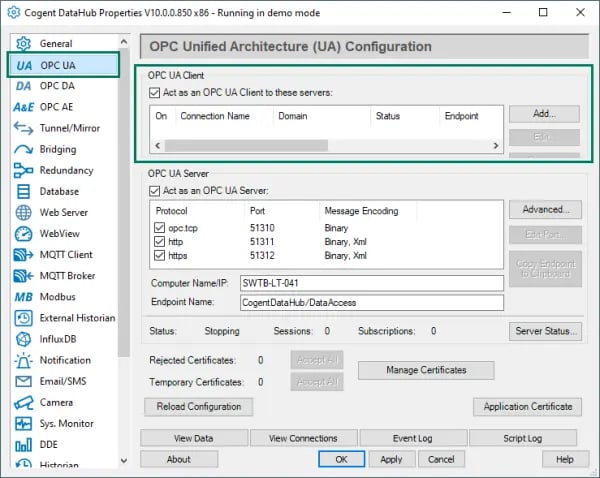Open Application Certificate
This screenshot has height=478, width=600.
pyautogui.click(x=528, y=406)
